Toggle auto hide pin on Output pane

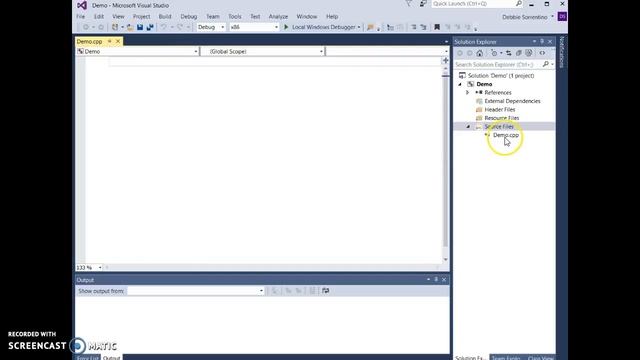click(436, 280)
